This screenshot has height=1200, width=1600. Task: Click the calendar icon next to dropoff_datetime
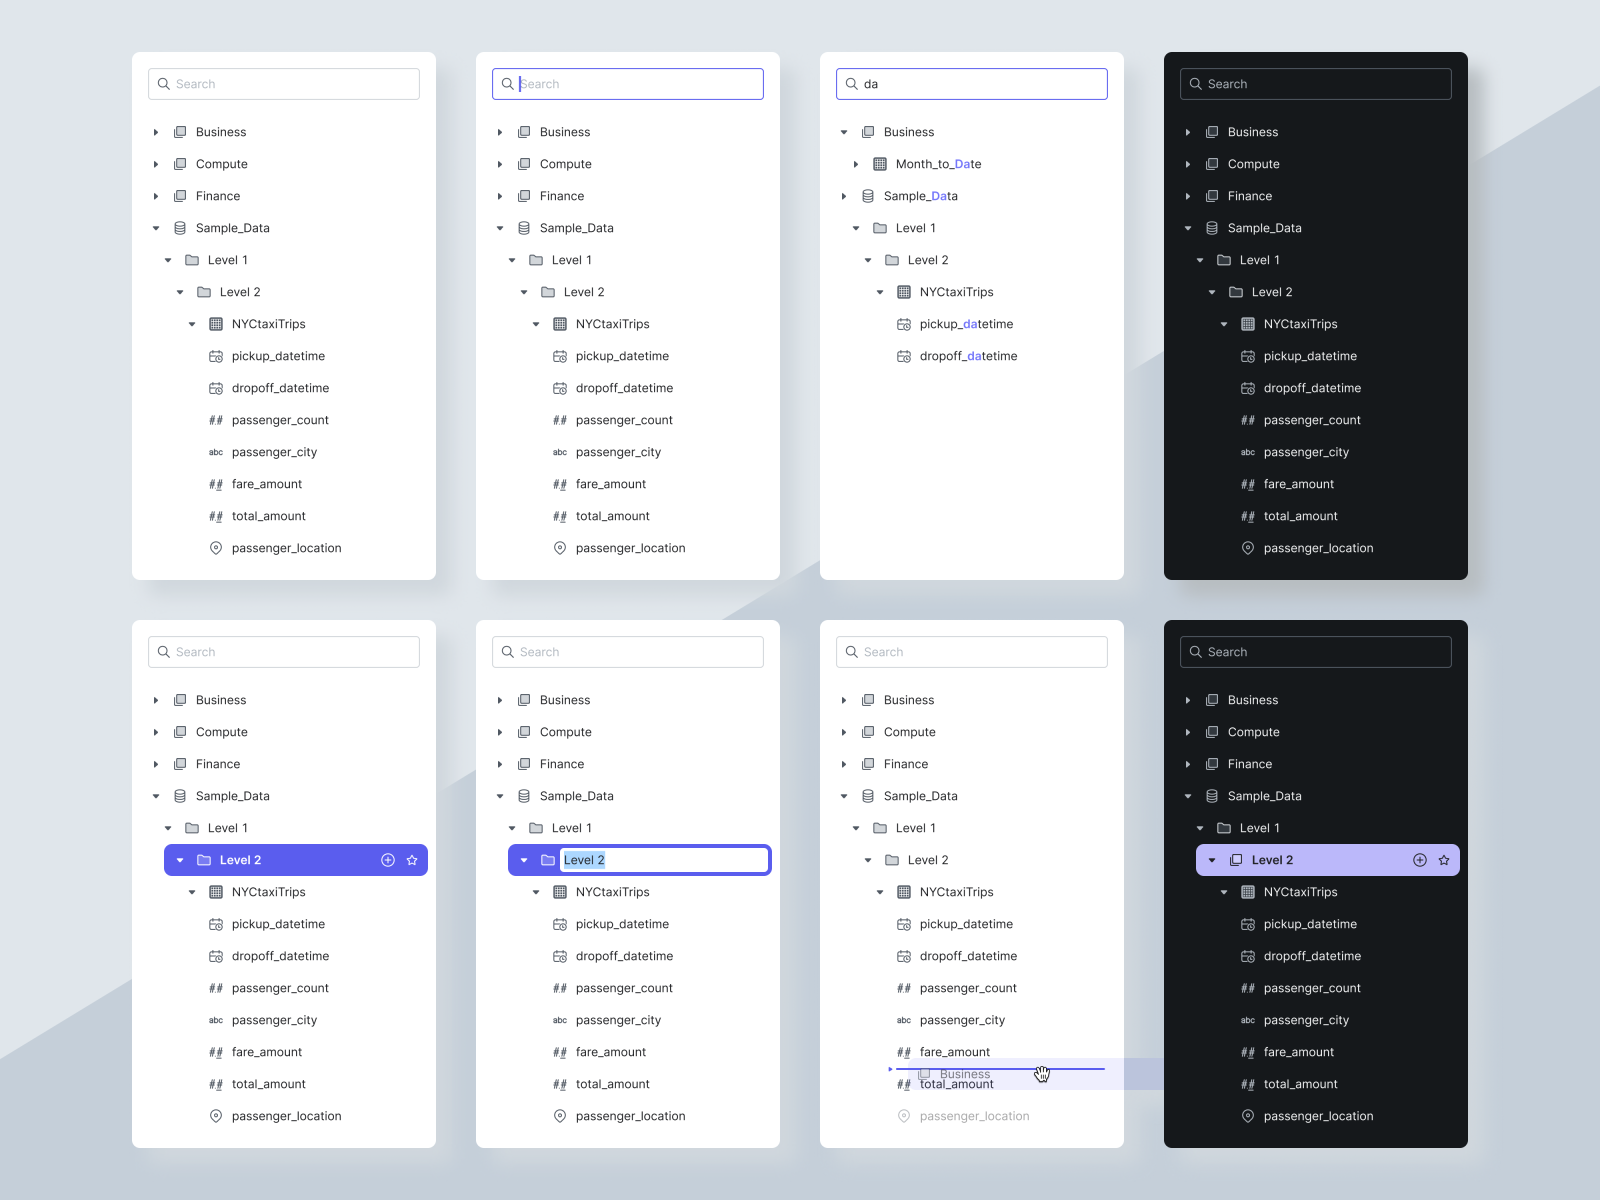(x=216, y=388)
